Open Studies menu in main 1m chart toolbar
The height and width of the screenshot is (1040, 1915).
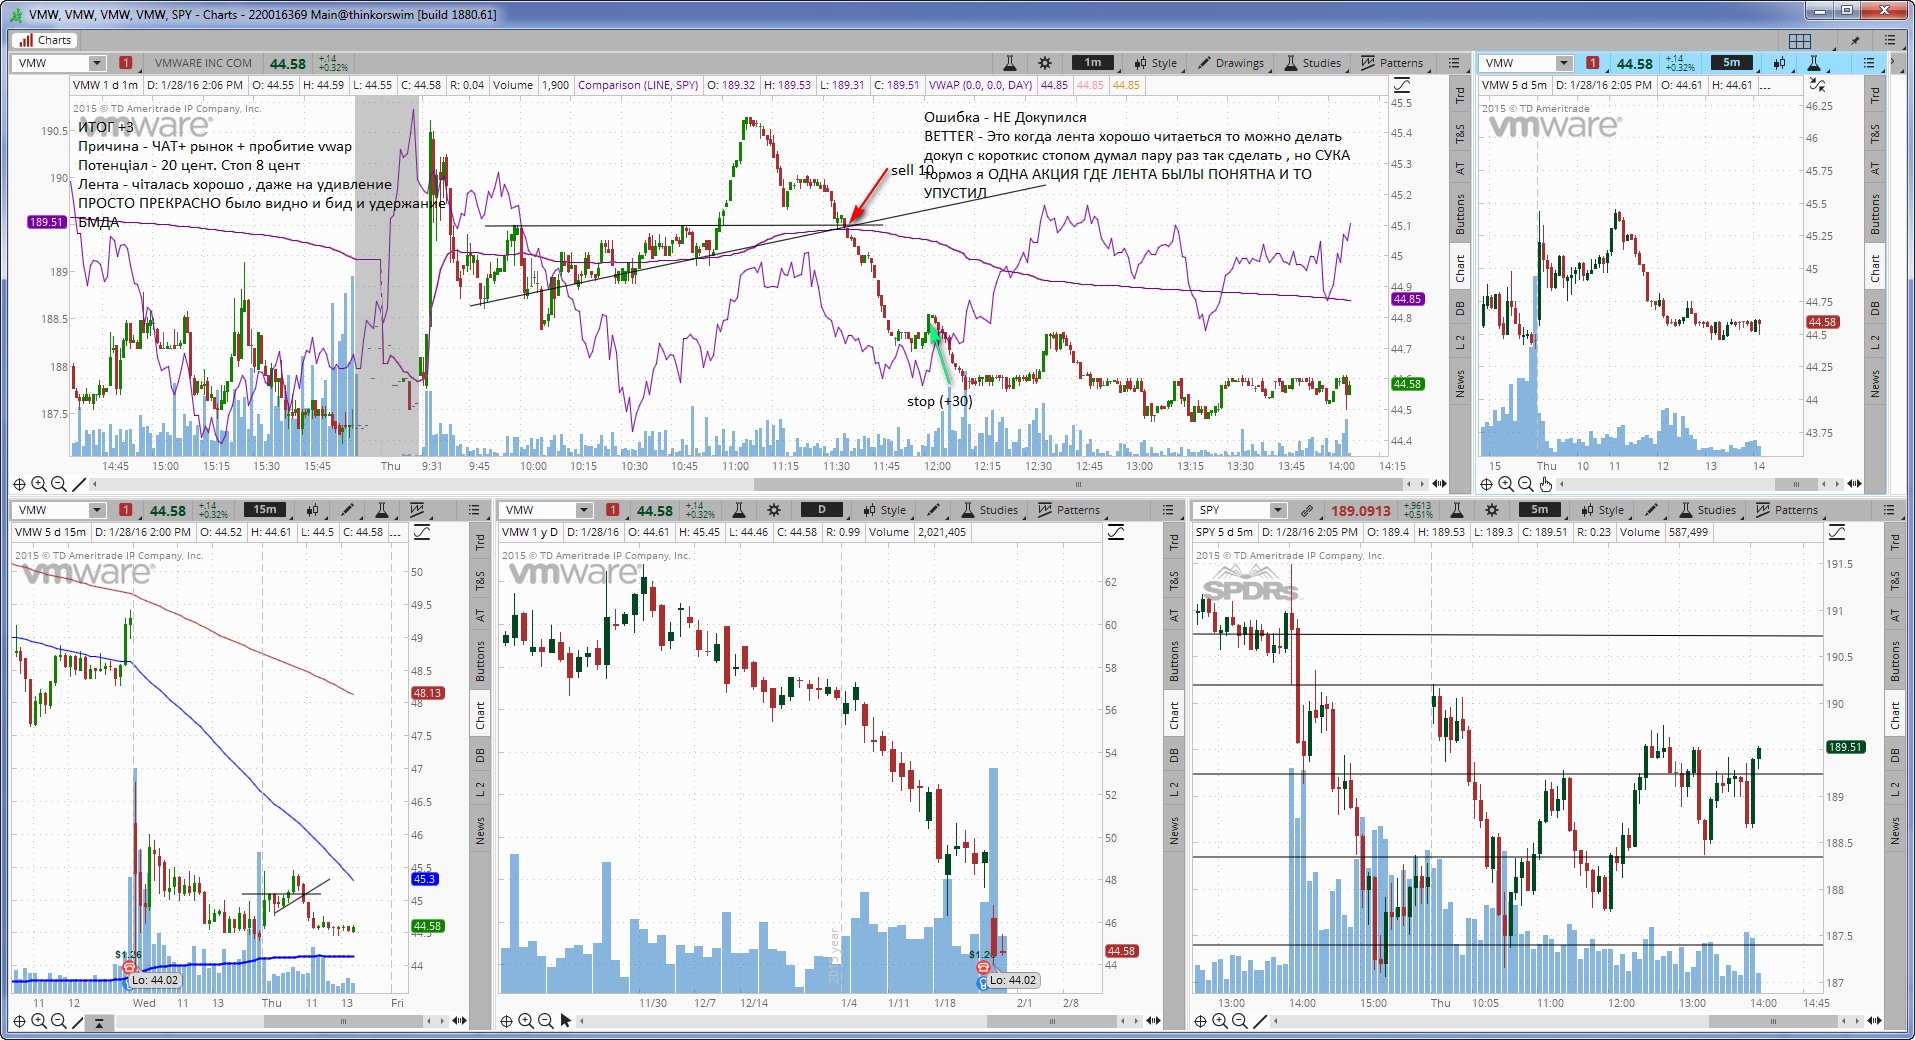coord(1313,63)
